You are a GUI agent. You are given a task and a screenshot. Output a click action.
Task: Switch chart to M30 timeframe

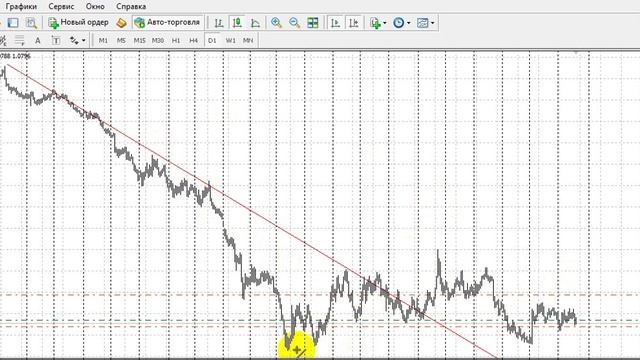(x=158, y=40)
